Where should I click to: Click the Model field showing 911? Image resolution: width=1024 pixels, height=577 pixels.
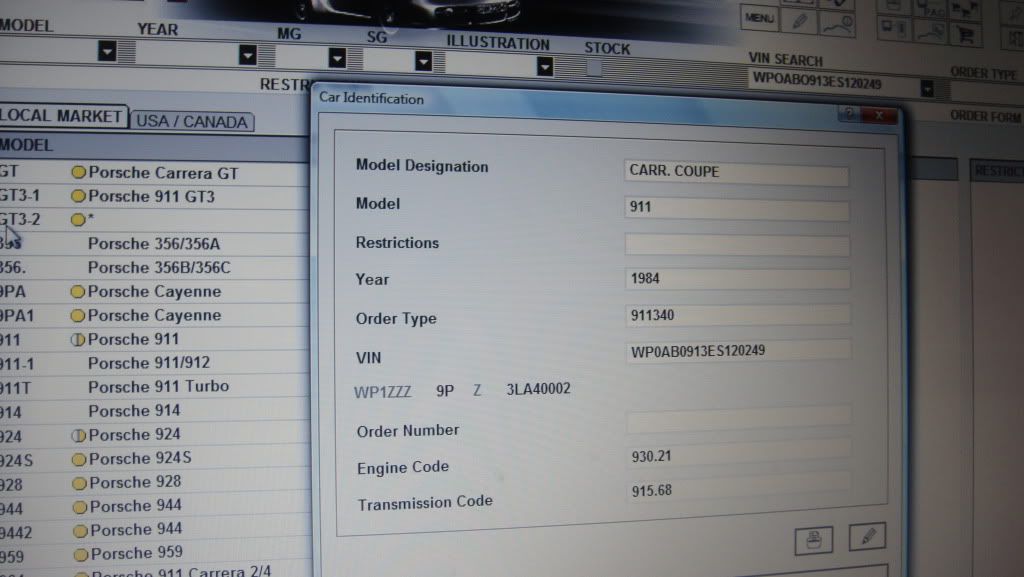tap(737, 208)
